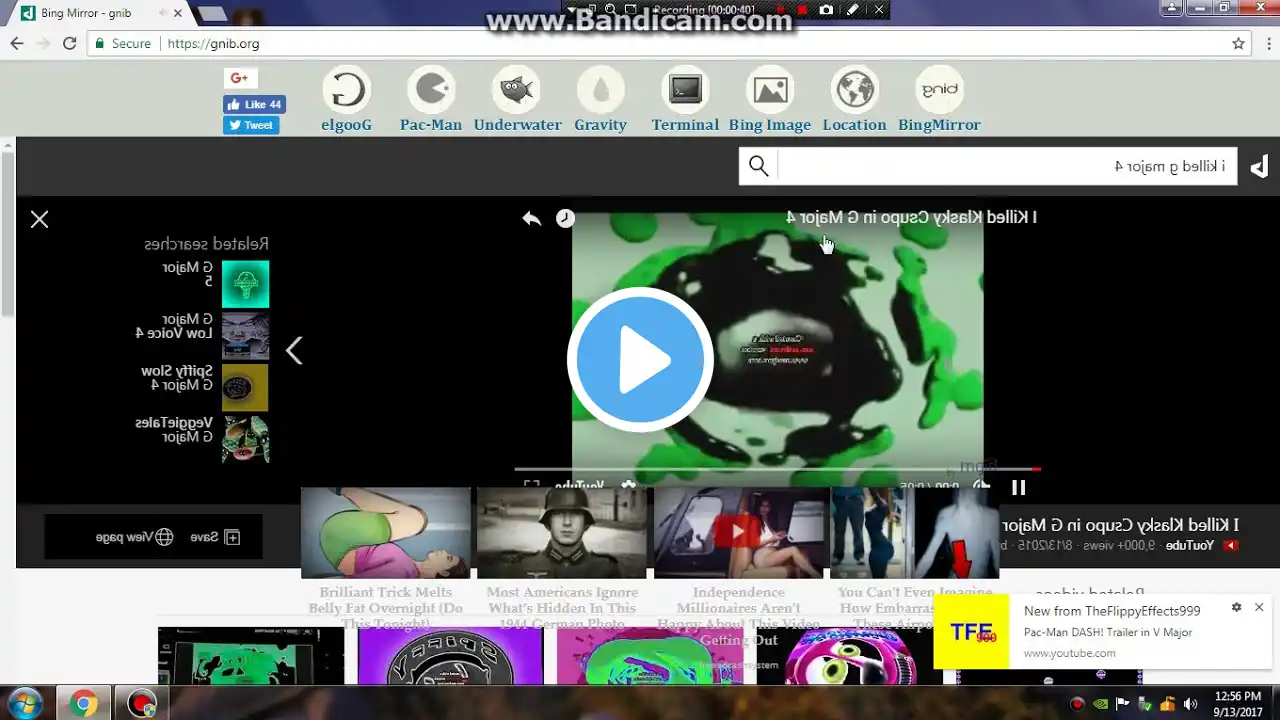The height and width of the screenshot is (720, 1280).
Task: Open the Gravity droplet icon
Action: 601,91
